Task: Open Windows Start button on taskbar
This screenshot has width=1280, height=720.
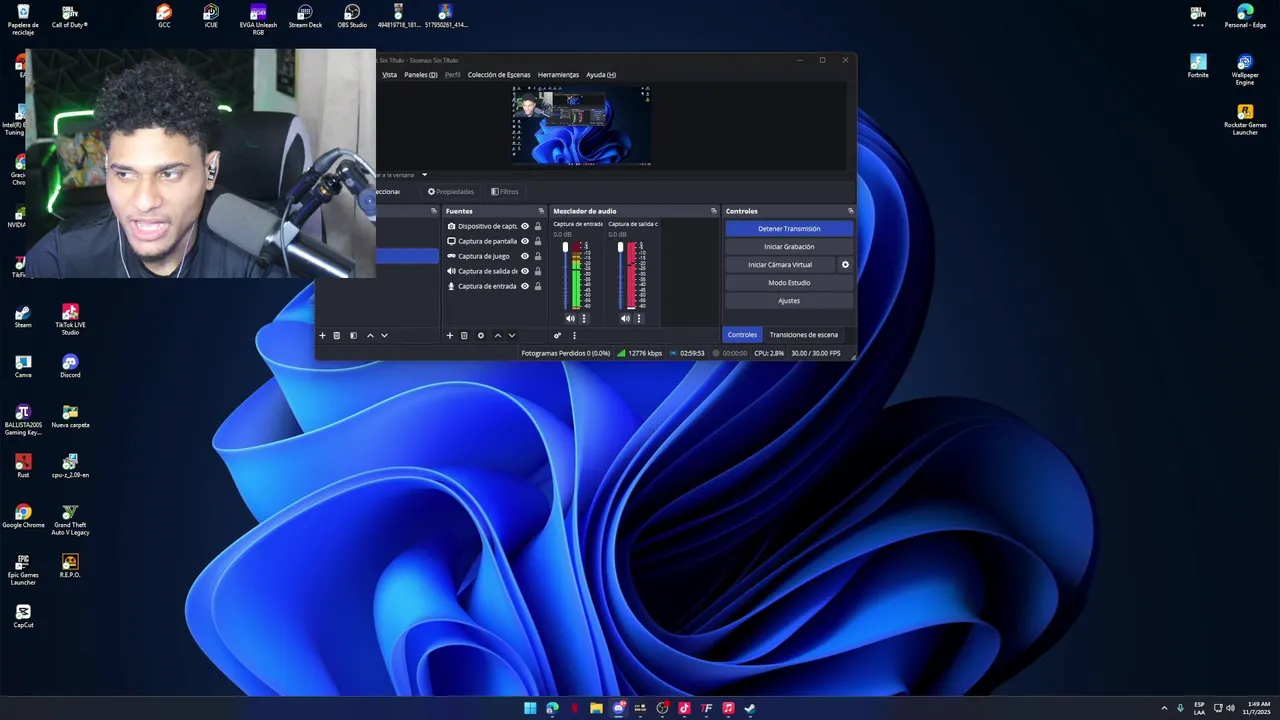Action: pyautogui.click(x=530, y=708)
